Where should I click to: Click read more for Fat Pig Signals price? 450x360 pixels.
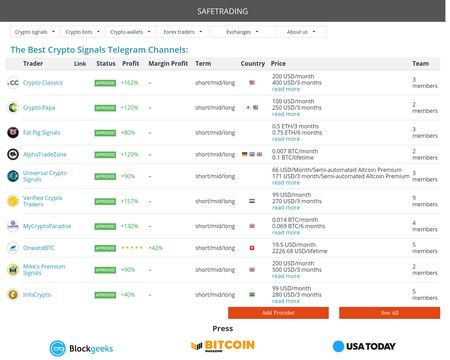[x=286, y=139]
